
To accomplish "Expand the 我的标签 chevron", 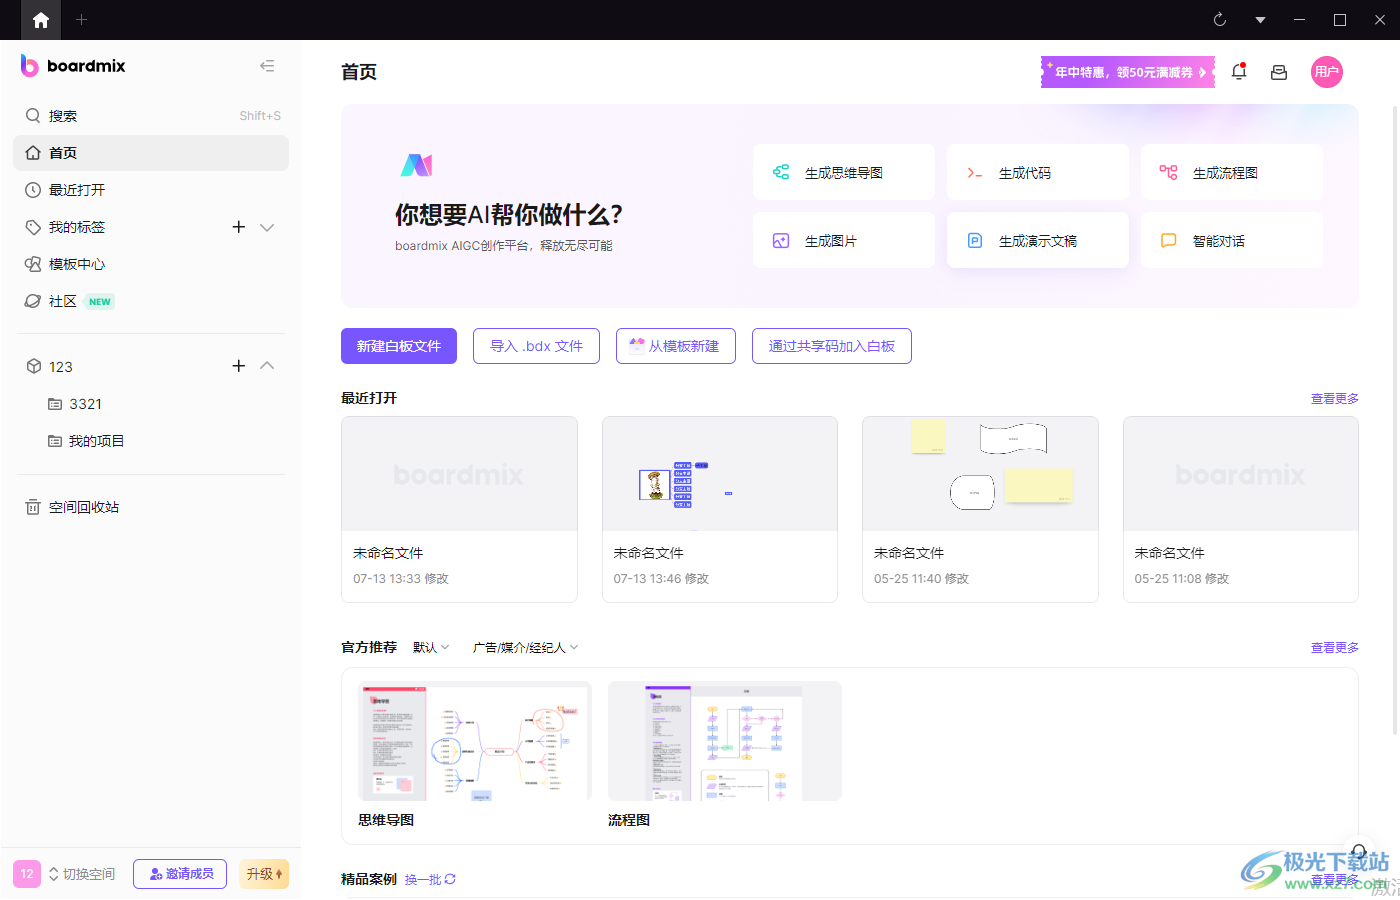I will 267,227.
